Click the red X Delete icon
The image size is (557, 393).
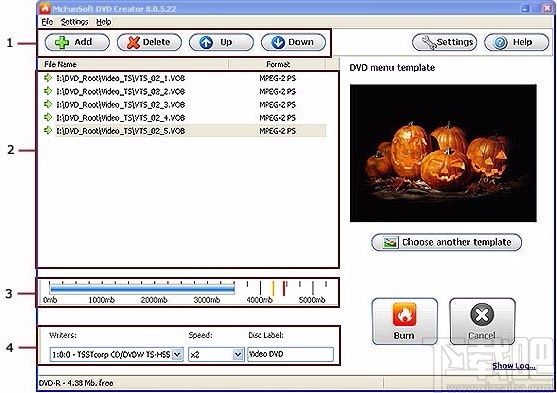tap(134, 42)
